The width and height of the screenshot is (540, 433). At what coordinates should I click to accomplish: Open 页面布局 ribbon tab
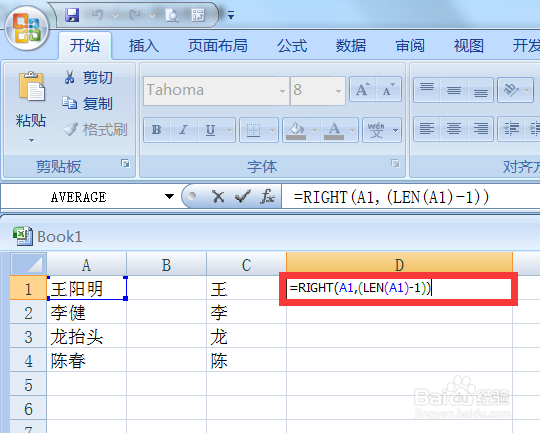(218, 45)
